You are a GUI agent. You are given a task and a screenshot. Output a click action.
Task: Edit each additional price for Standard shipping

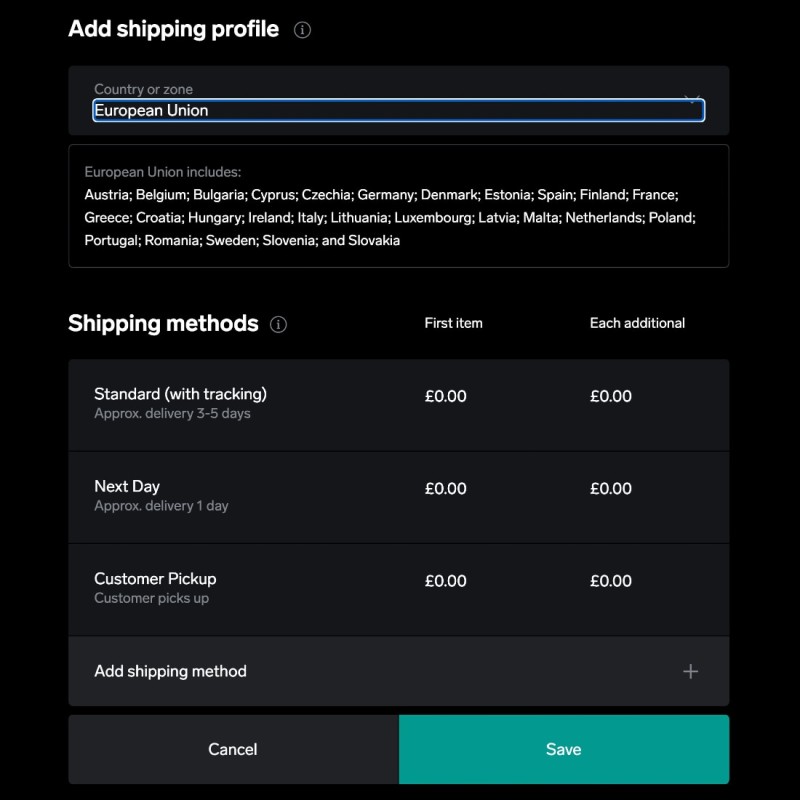[611, 396]
